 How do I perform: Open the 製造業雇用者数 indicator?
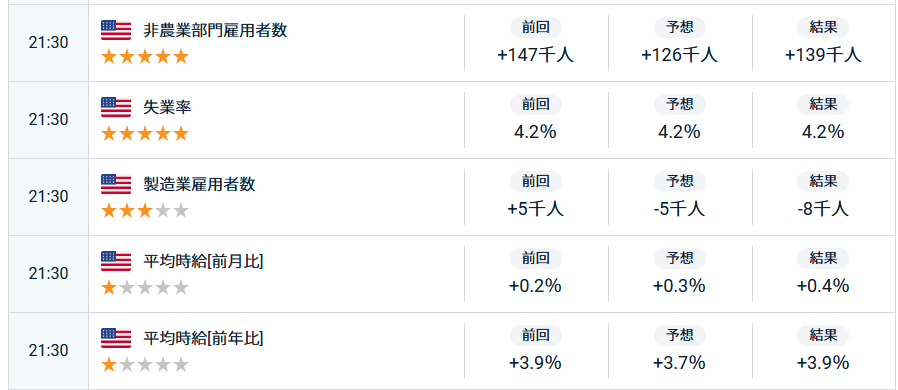(x=199, y=184)
